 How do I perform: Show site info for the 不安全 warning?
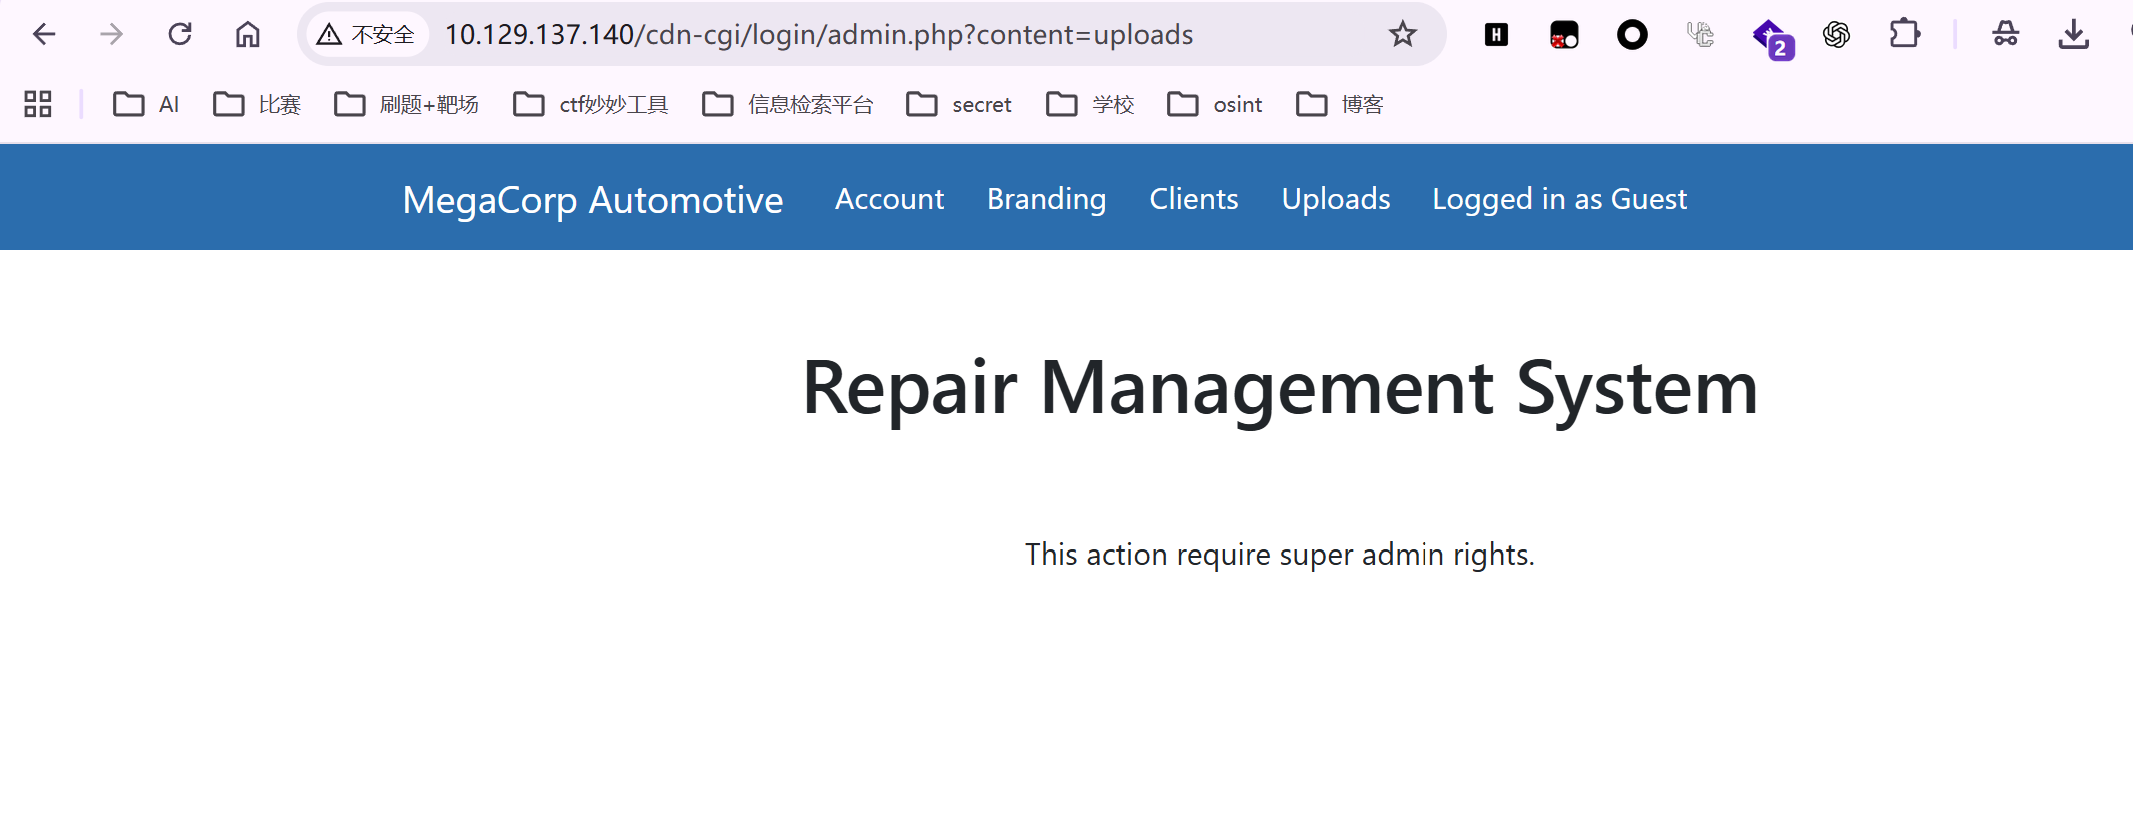tap(366, 35)
